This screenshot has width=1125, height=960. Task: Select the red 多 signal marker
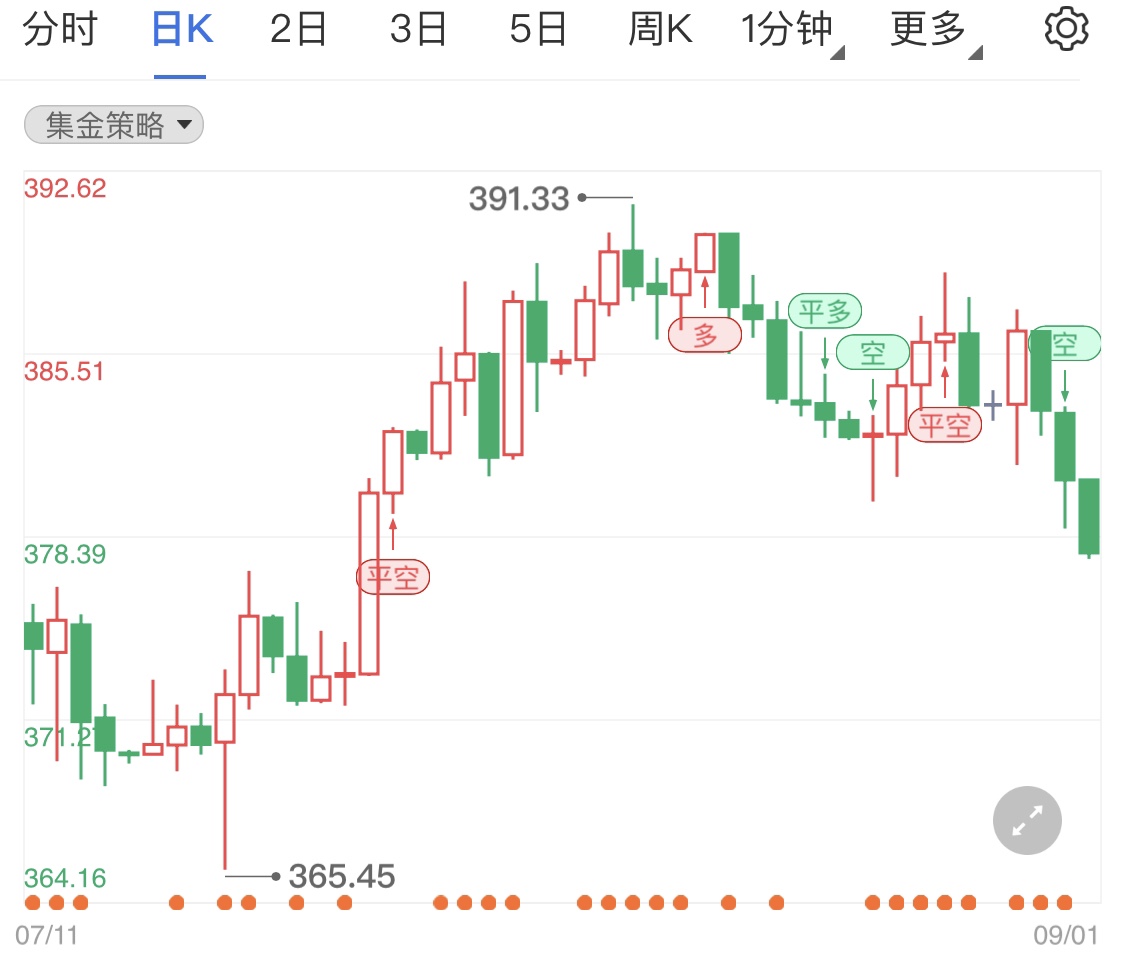click(x=705, y=335)
